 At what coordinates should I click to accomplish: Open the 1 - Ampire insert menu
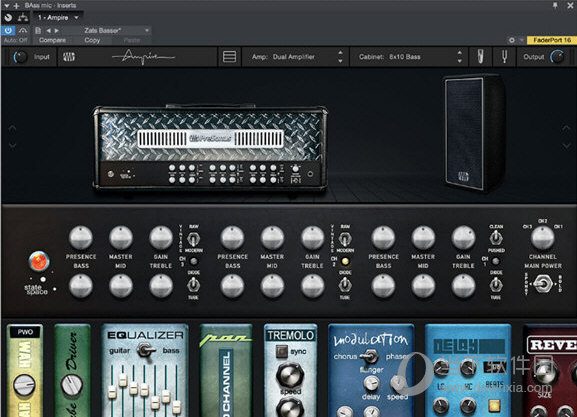(58, 17)
